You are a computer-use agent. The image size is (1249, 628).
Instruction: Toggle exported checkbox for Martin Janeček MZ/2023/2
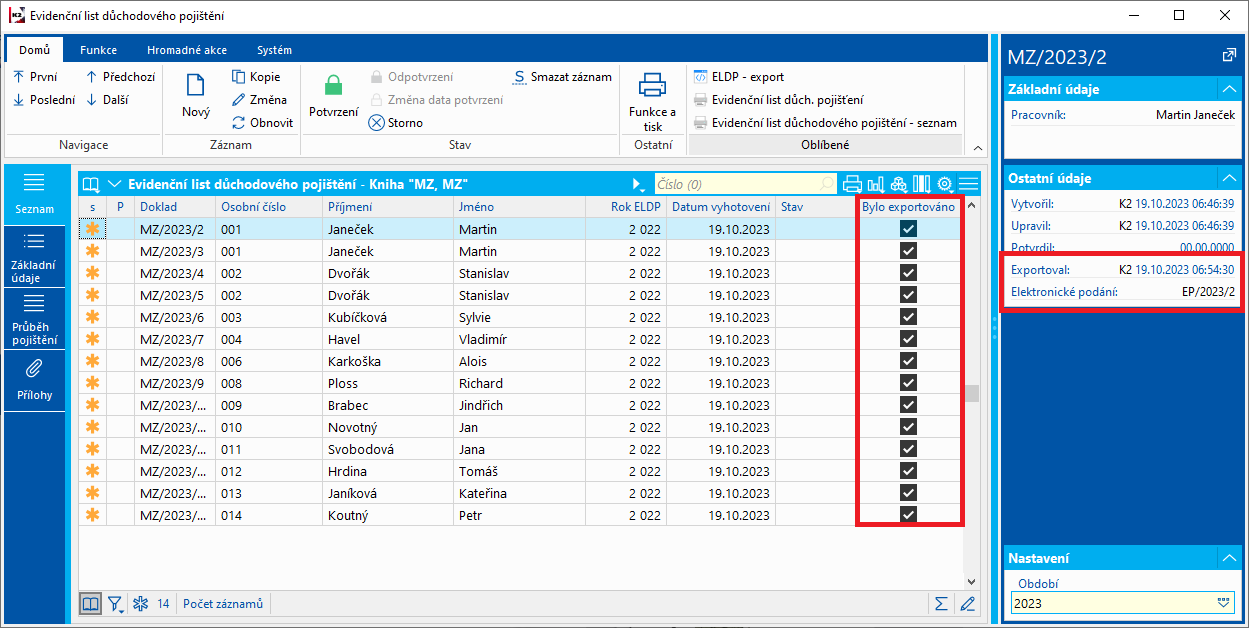click(x=908, y=229)
